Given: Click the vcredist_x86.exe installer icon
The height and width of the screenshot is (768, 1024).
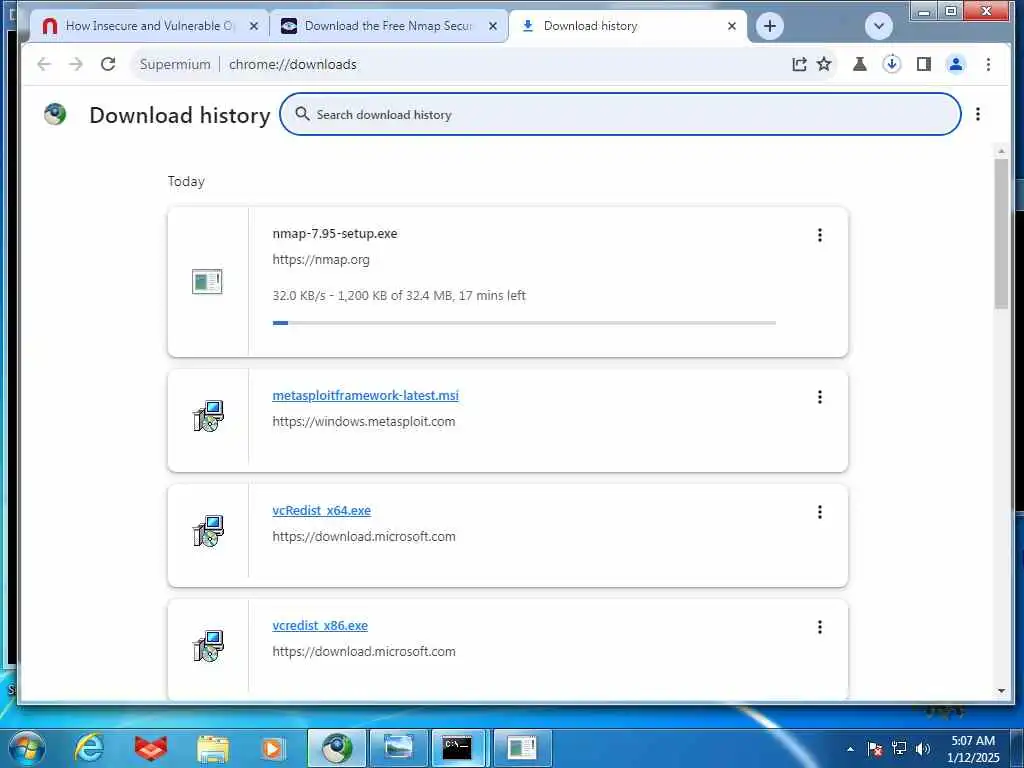Looking at the screenshot, I should point(208,646).
